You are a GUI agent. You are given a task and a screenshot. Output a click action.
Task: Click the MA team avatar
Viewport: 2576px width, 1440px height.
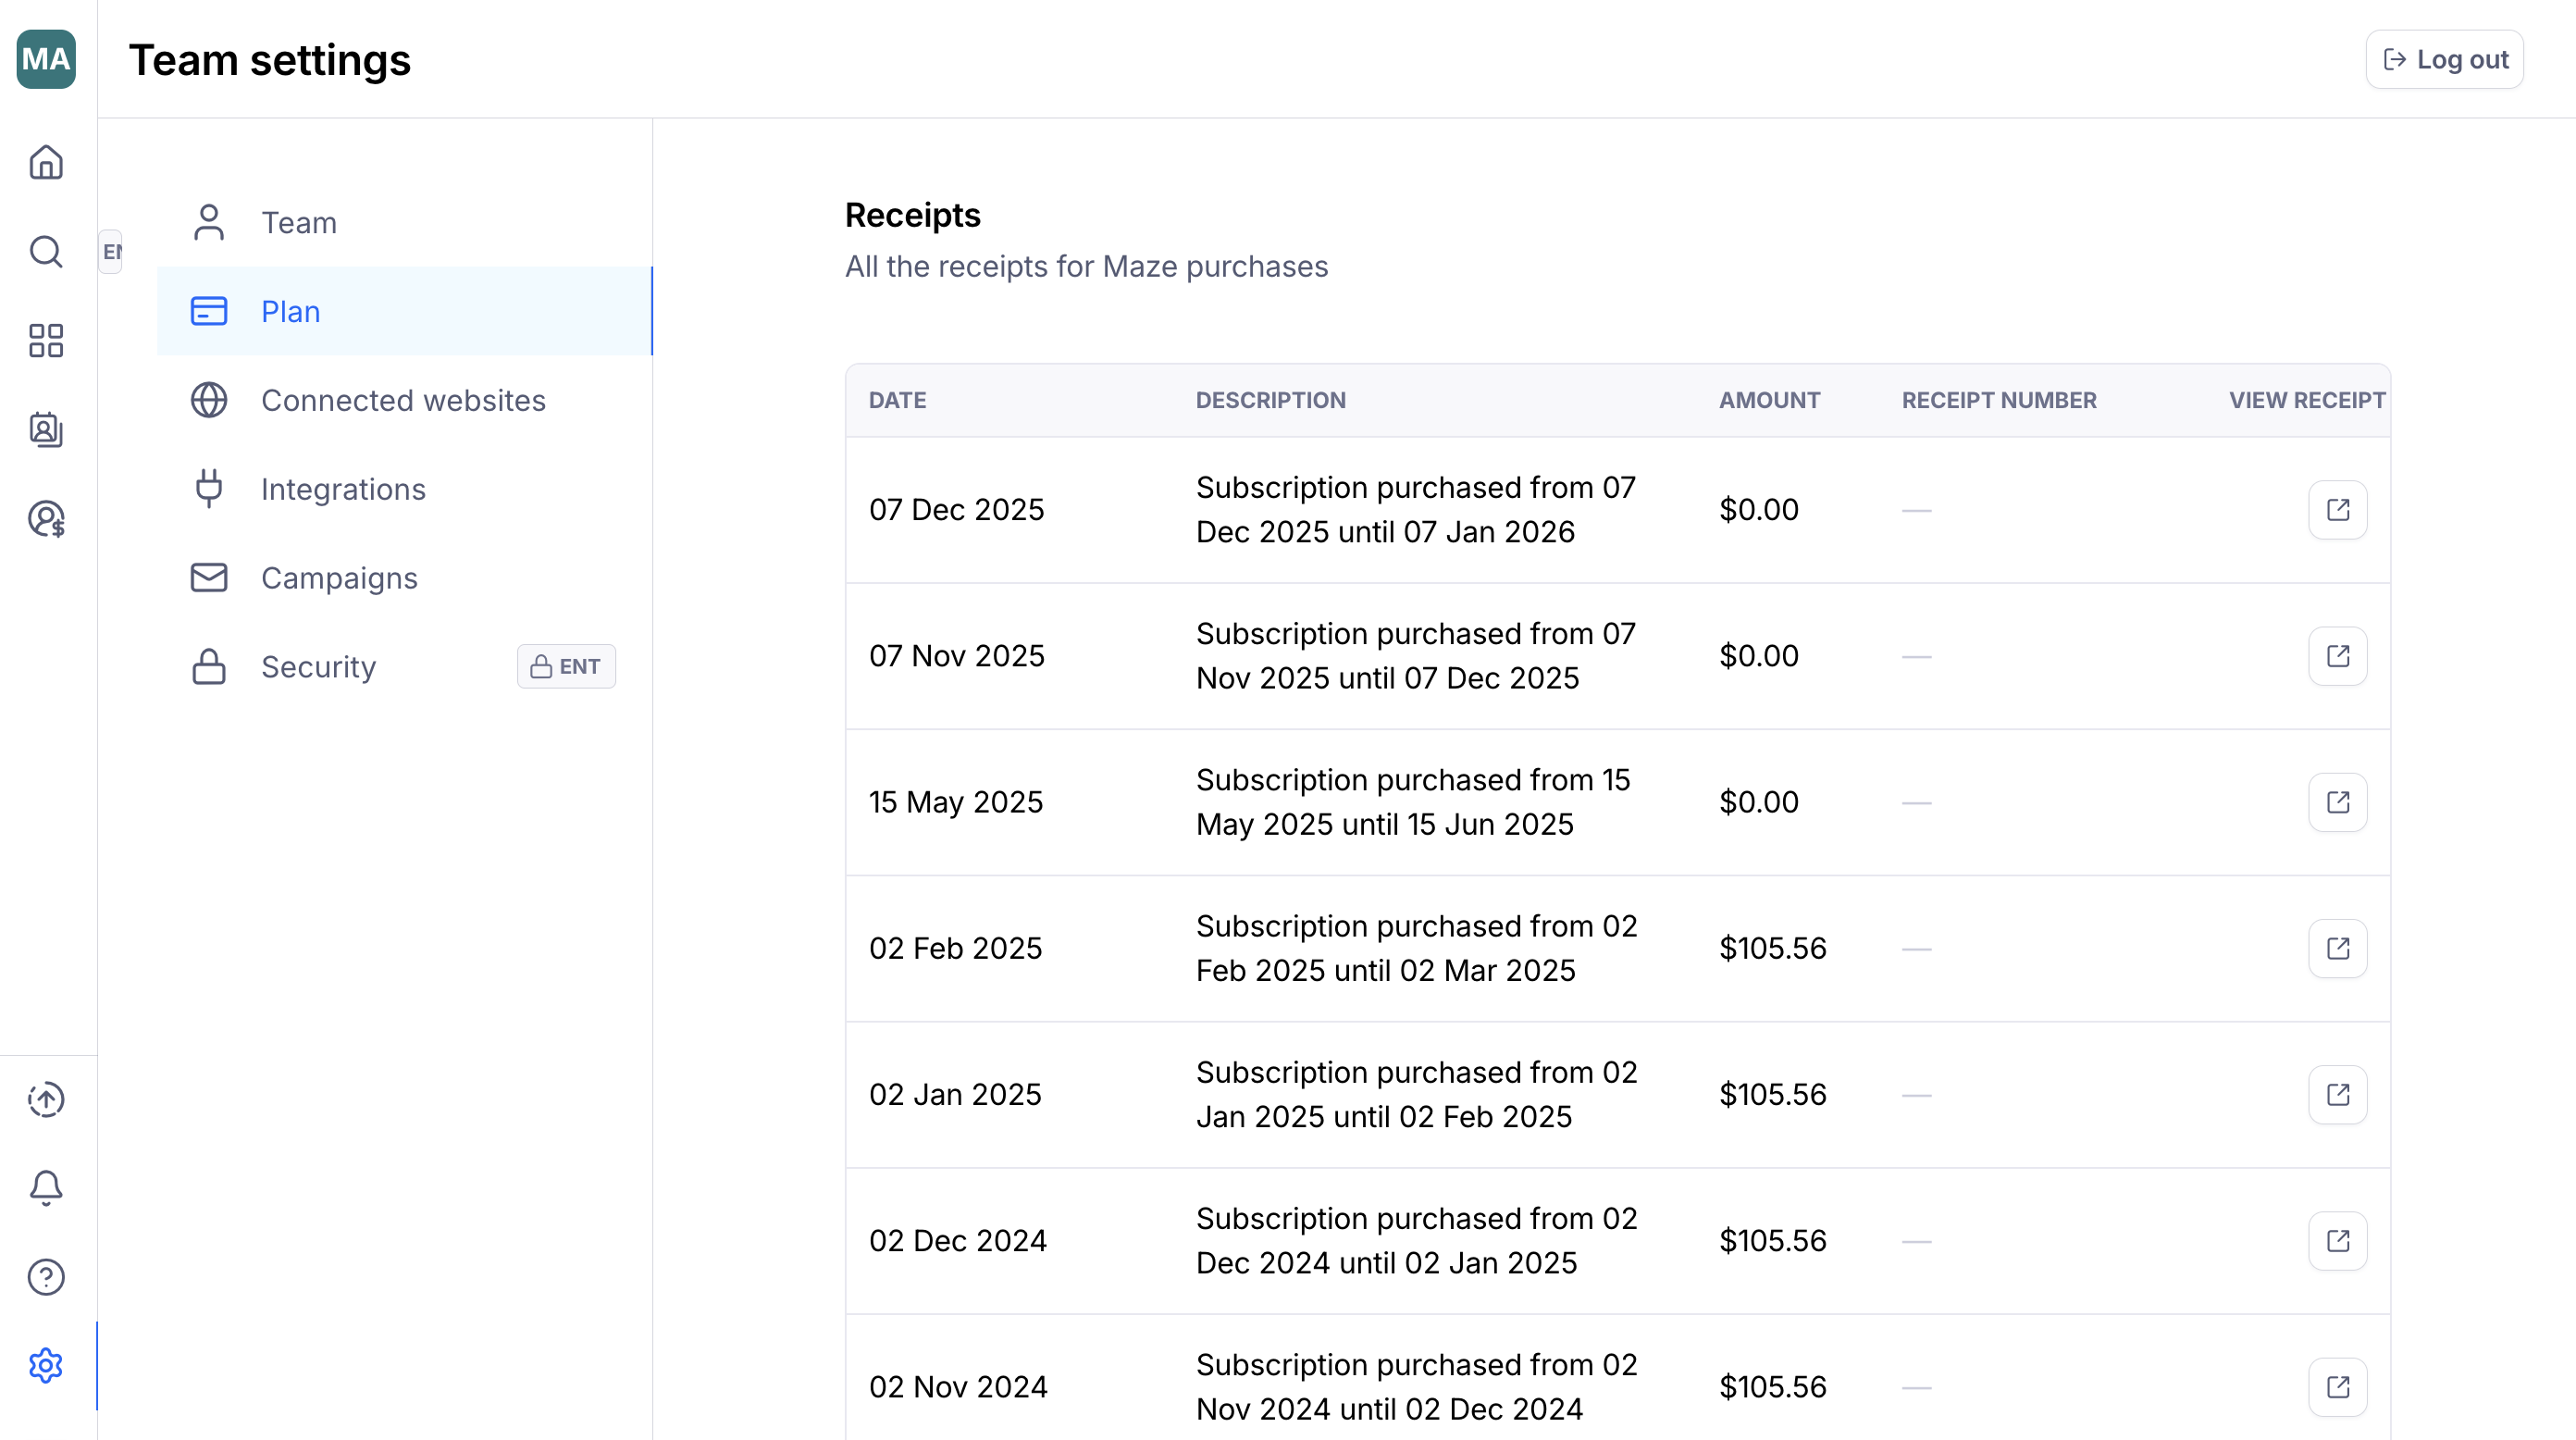[46, 59]
